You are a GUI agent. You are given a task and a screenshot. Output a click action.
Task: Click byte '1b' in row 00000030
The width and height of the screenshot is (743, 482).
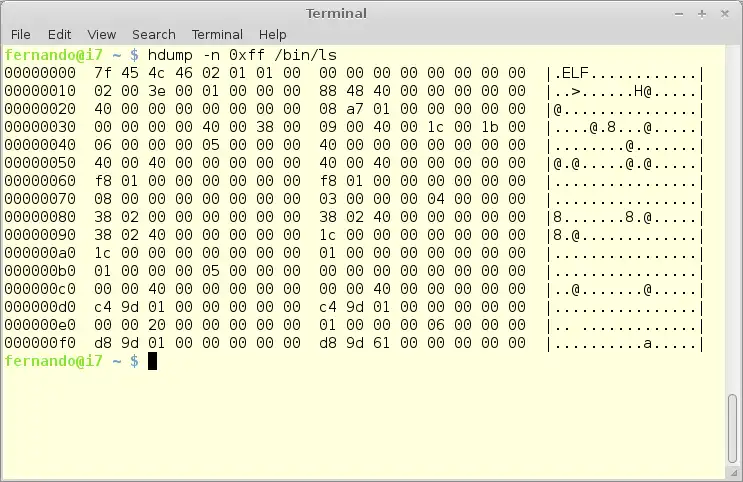(489, 127)
